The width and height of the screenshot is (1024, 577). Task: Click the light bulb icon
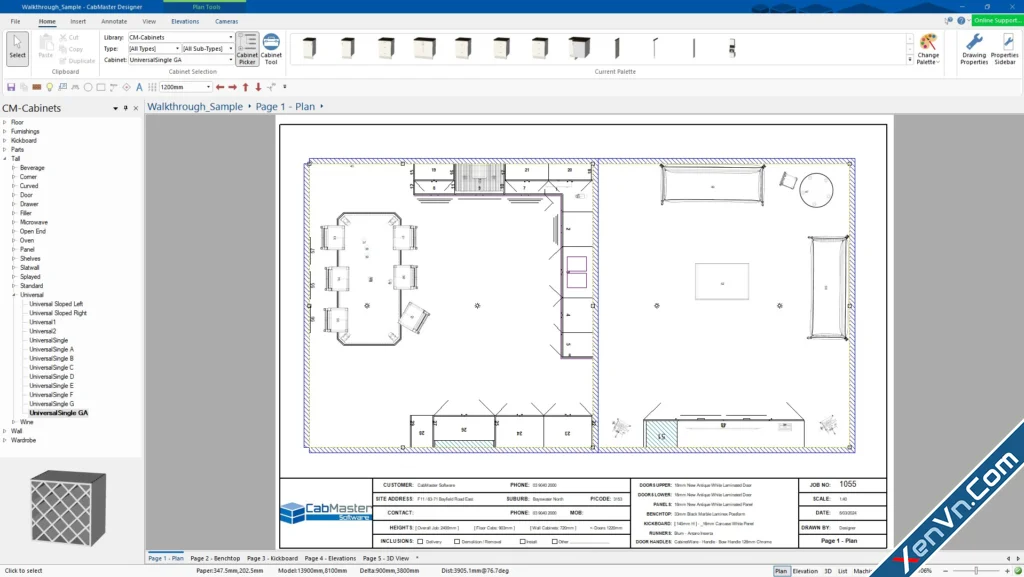pos(50,87)
